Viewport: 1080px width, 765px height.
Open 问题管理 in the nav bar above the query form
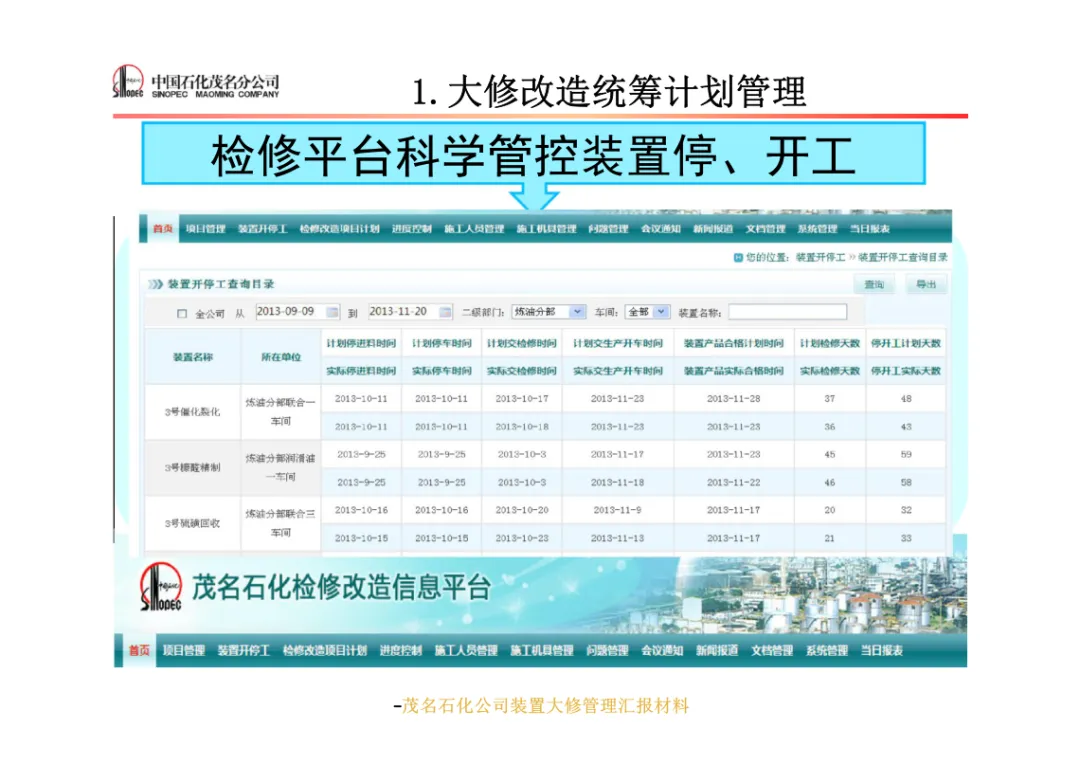click(608, 229)
